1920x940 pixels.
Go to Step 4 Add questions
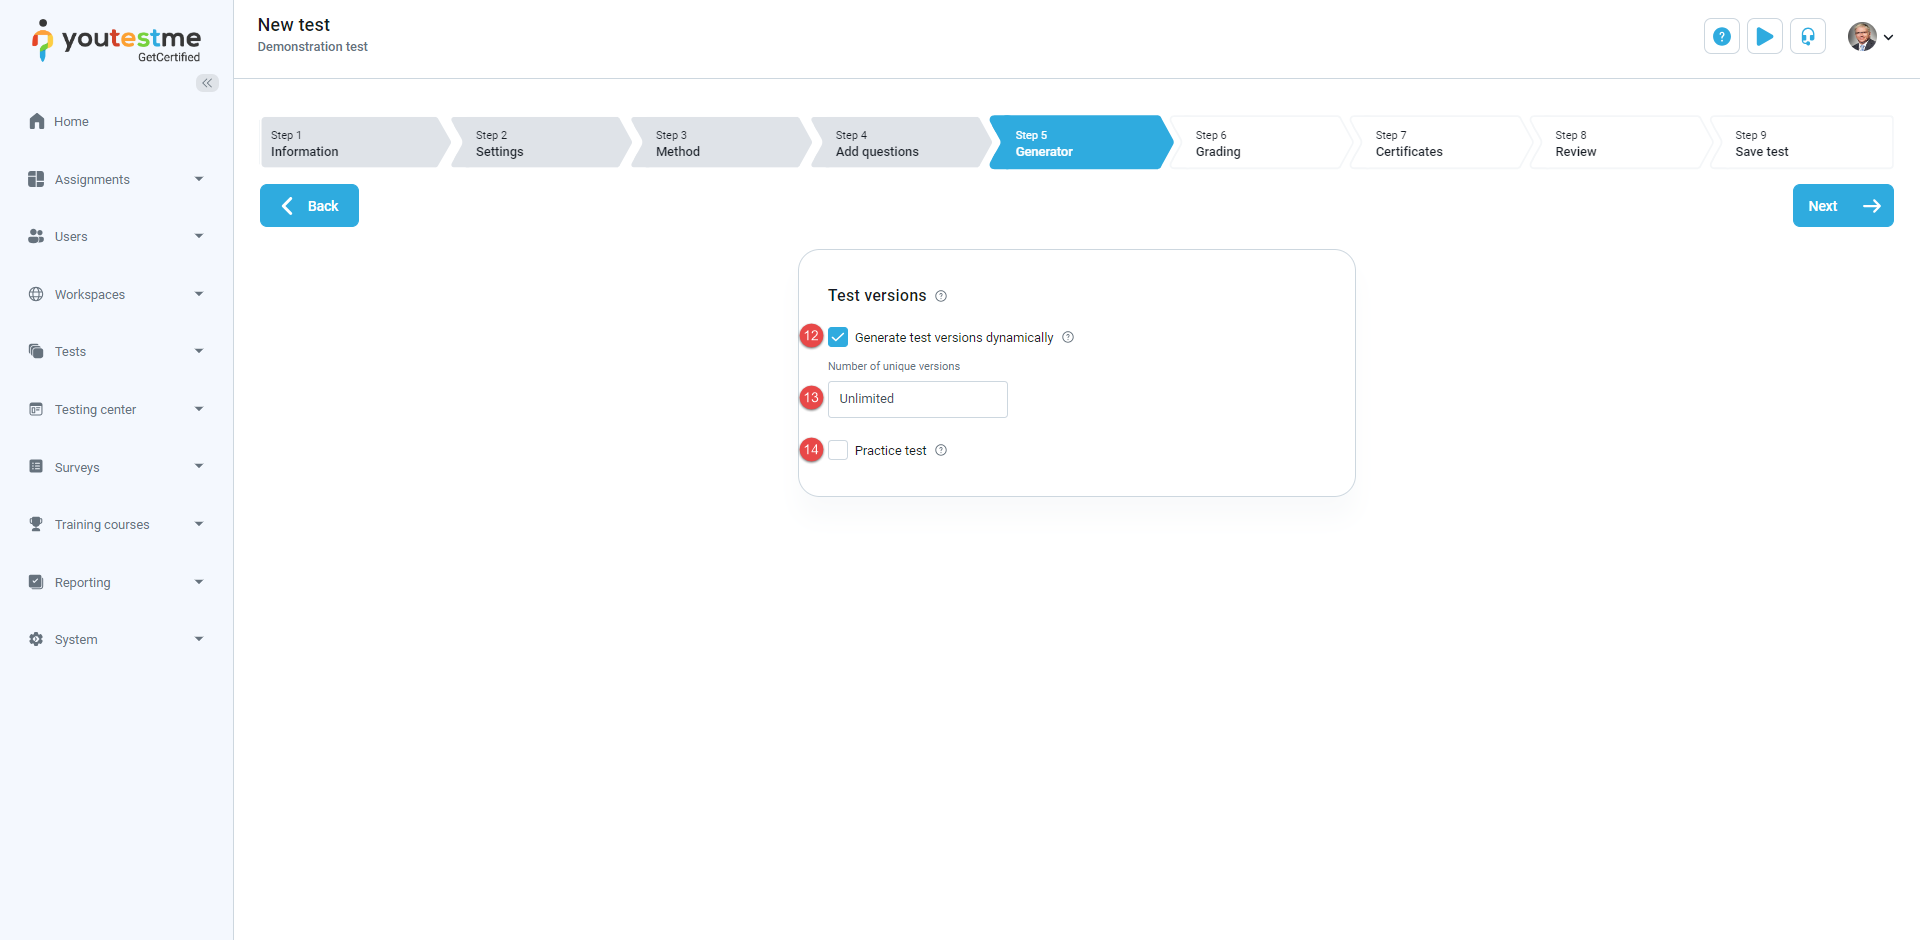click(x=901, y=142)
